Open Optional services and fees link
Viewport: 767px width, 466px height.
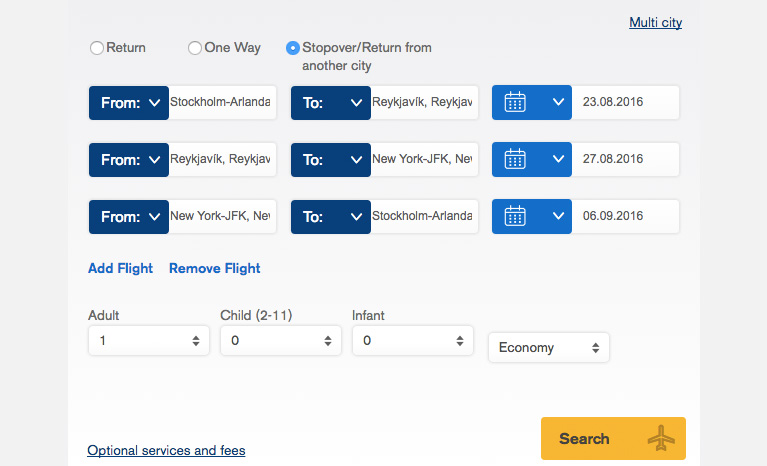tap(166, 450)
